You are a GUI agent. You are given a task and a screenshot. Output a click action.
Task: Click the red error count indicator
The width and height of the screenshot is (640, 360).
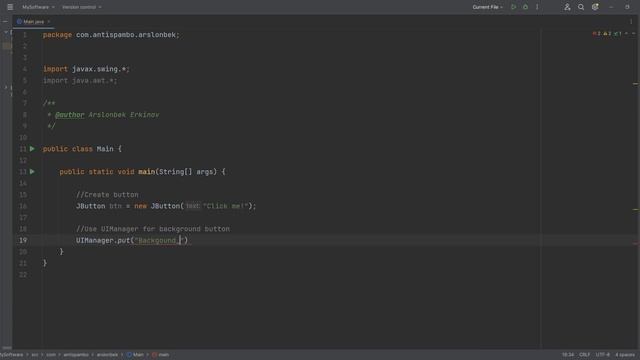(597, 33)
